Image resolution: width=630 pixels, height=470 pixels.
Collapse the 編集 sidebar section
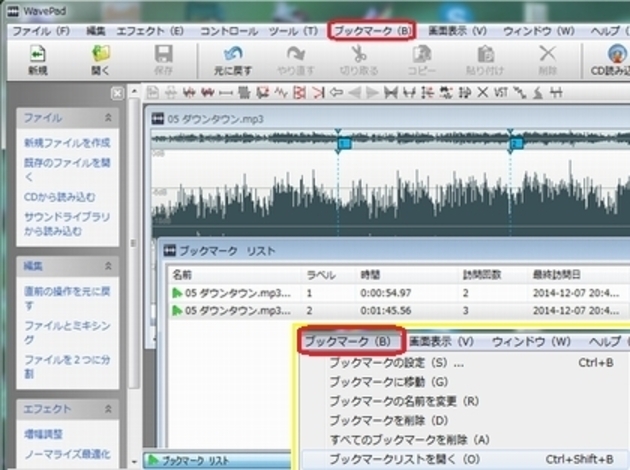click(x=108, y=266)
